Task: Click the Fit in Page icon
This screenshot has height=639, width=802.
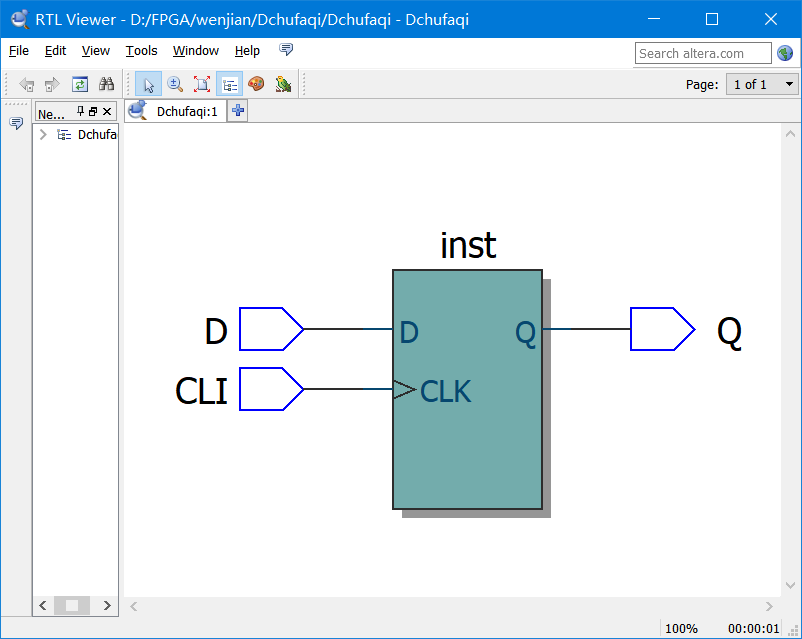Action: [201, 84]
